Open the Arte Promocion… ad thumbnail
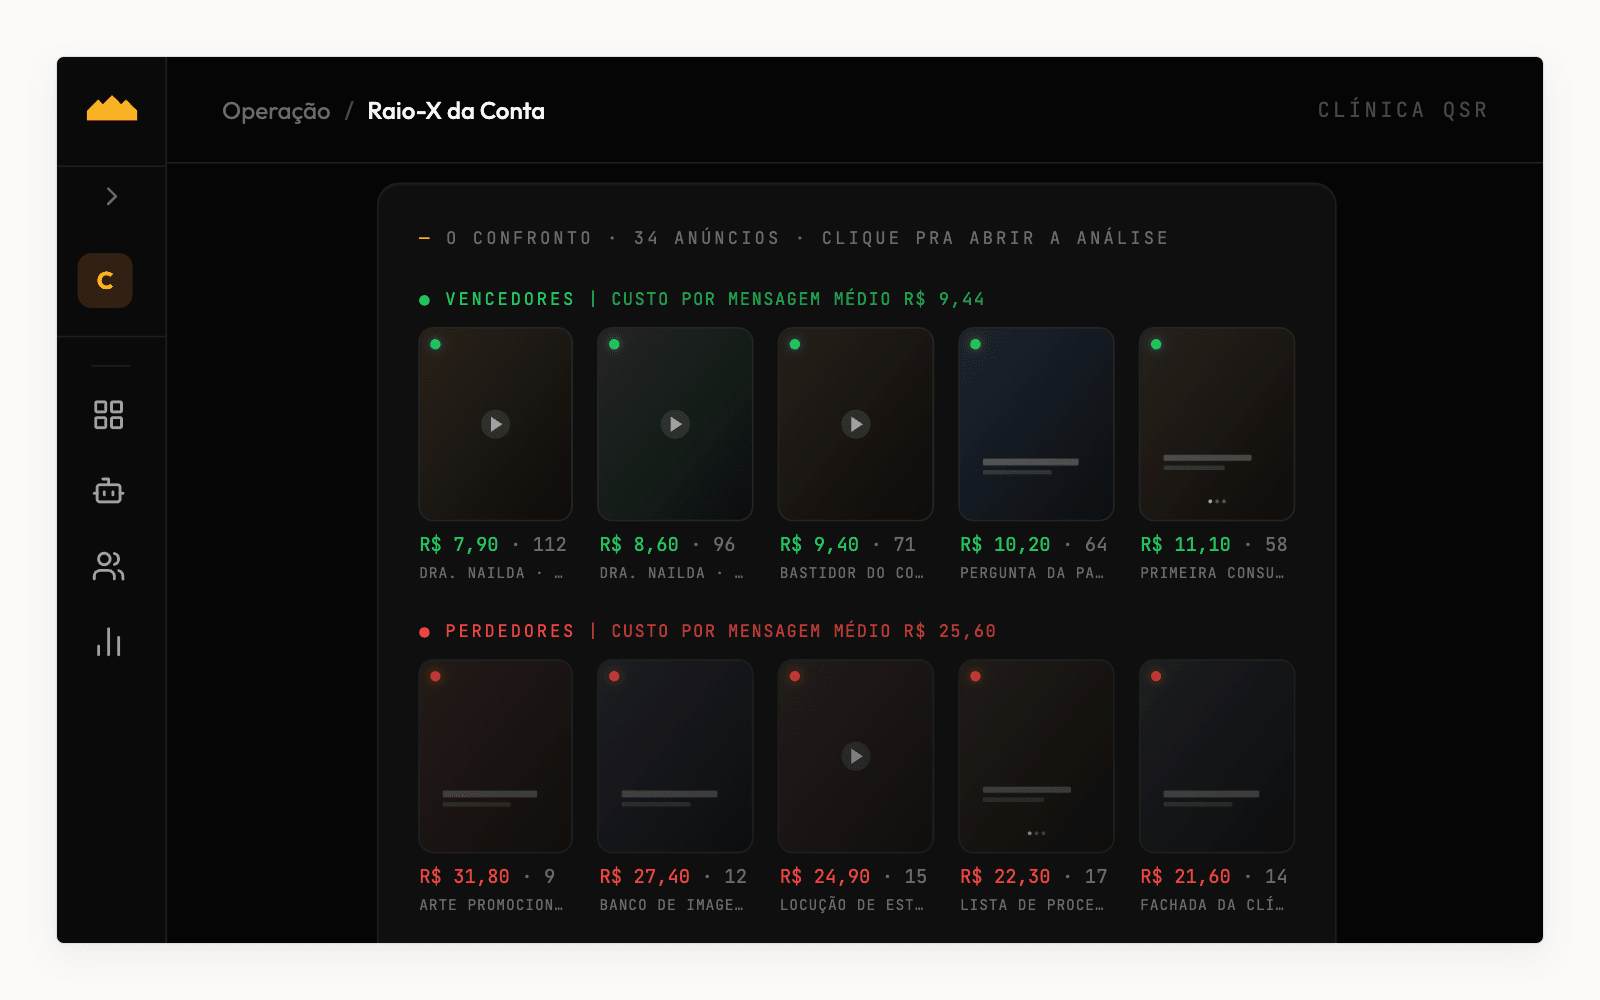The image size is (1600, 1000). click(495, 756)
